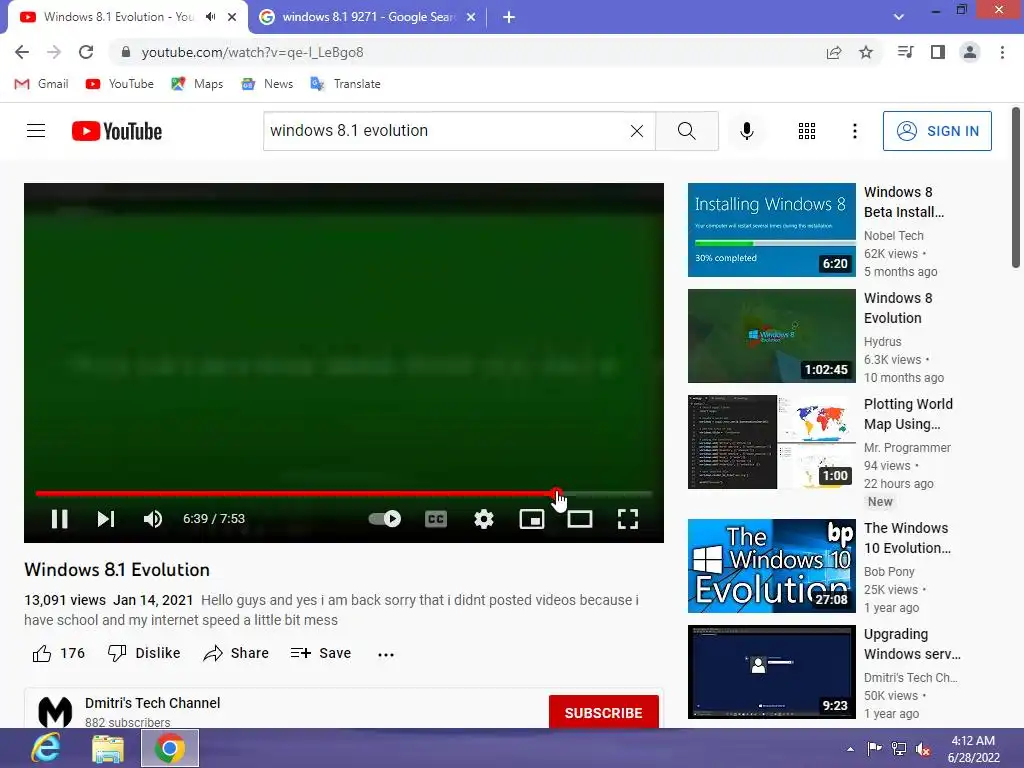Click 'The Windows 10 Evolution...' title
1024x768 pixels.
click(x=907, y=537)
